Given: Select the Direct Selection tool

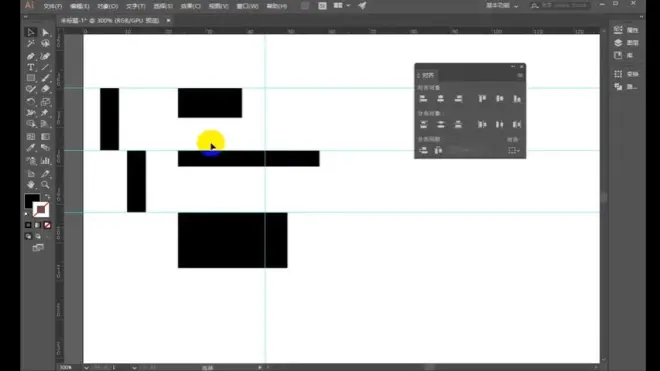Looking at the screenshot, I should point(45,33).
